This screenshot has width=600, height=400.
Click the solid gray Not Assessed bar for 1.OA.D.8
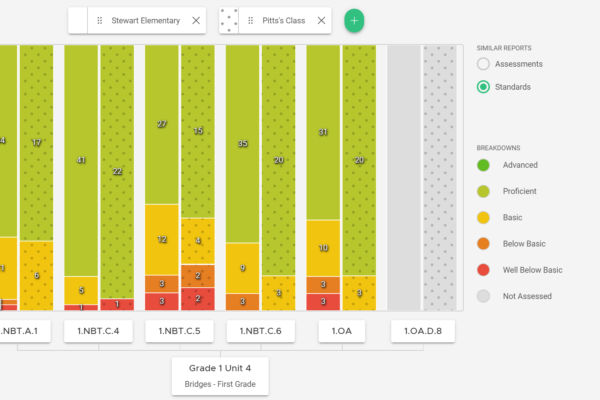tap(404, 178)
